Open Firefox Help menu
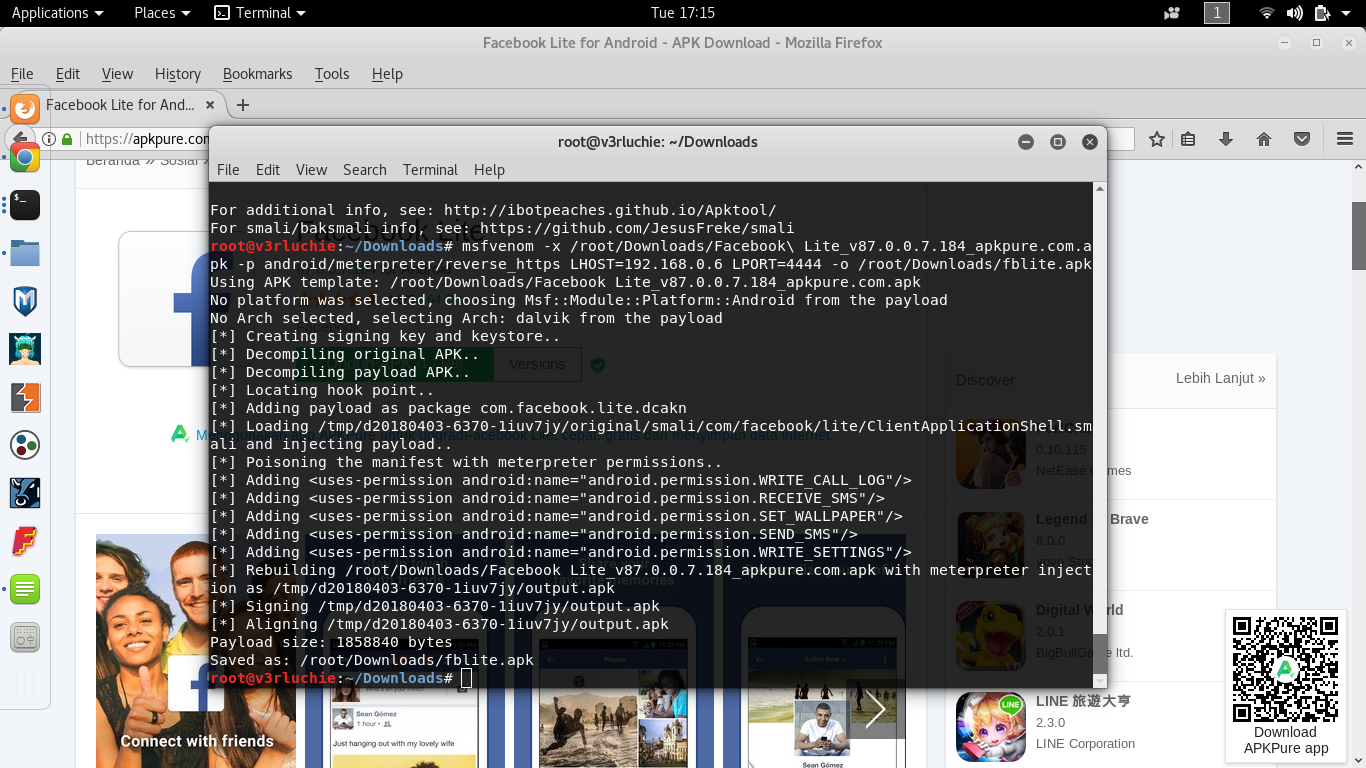 coord(387,74)
